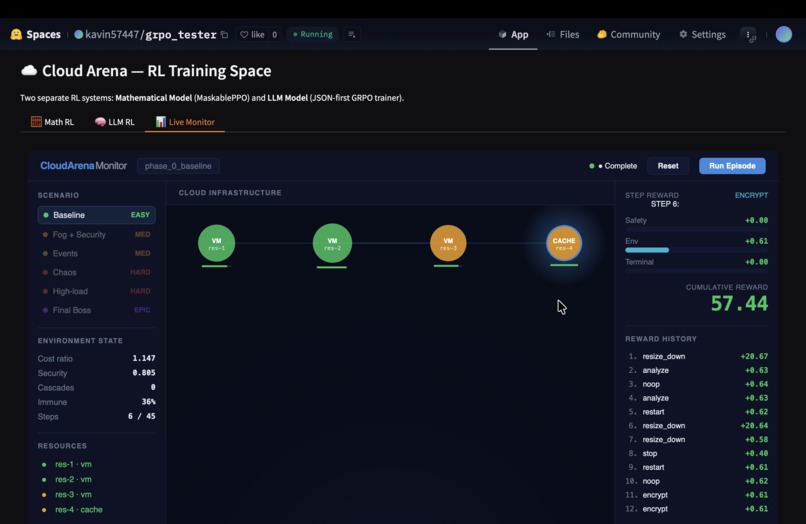Click reward history row 6 resize_down +20.64
The height and width of the screenshot is (524, 806).
coord(698,426)
